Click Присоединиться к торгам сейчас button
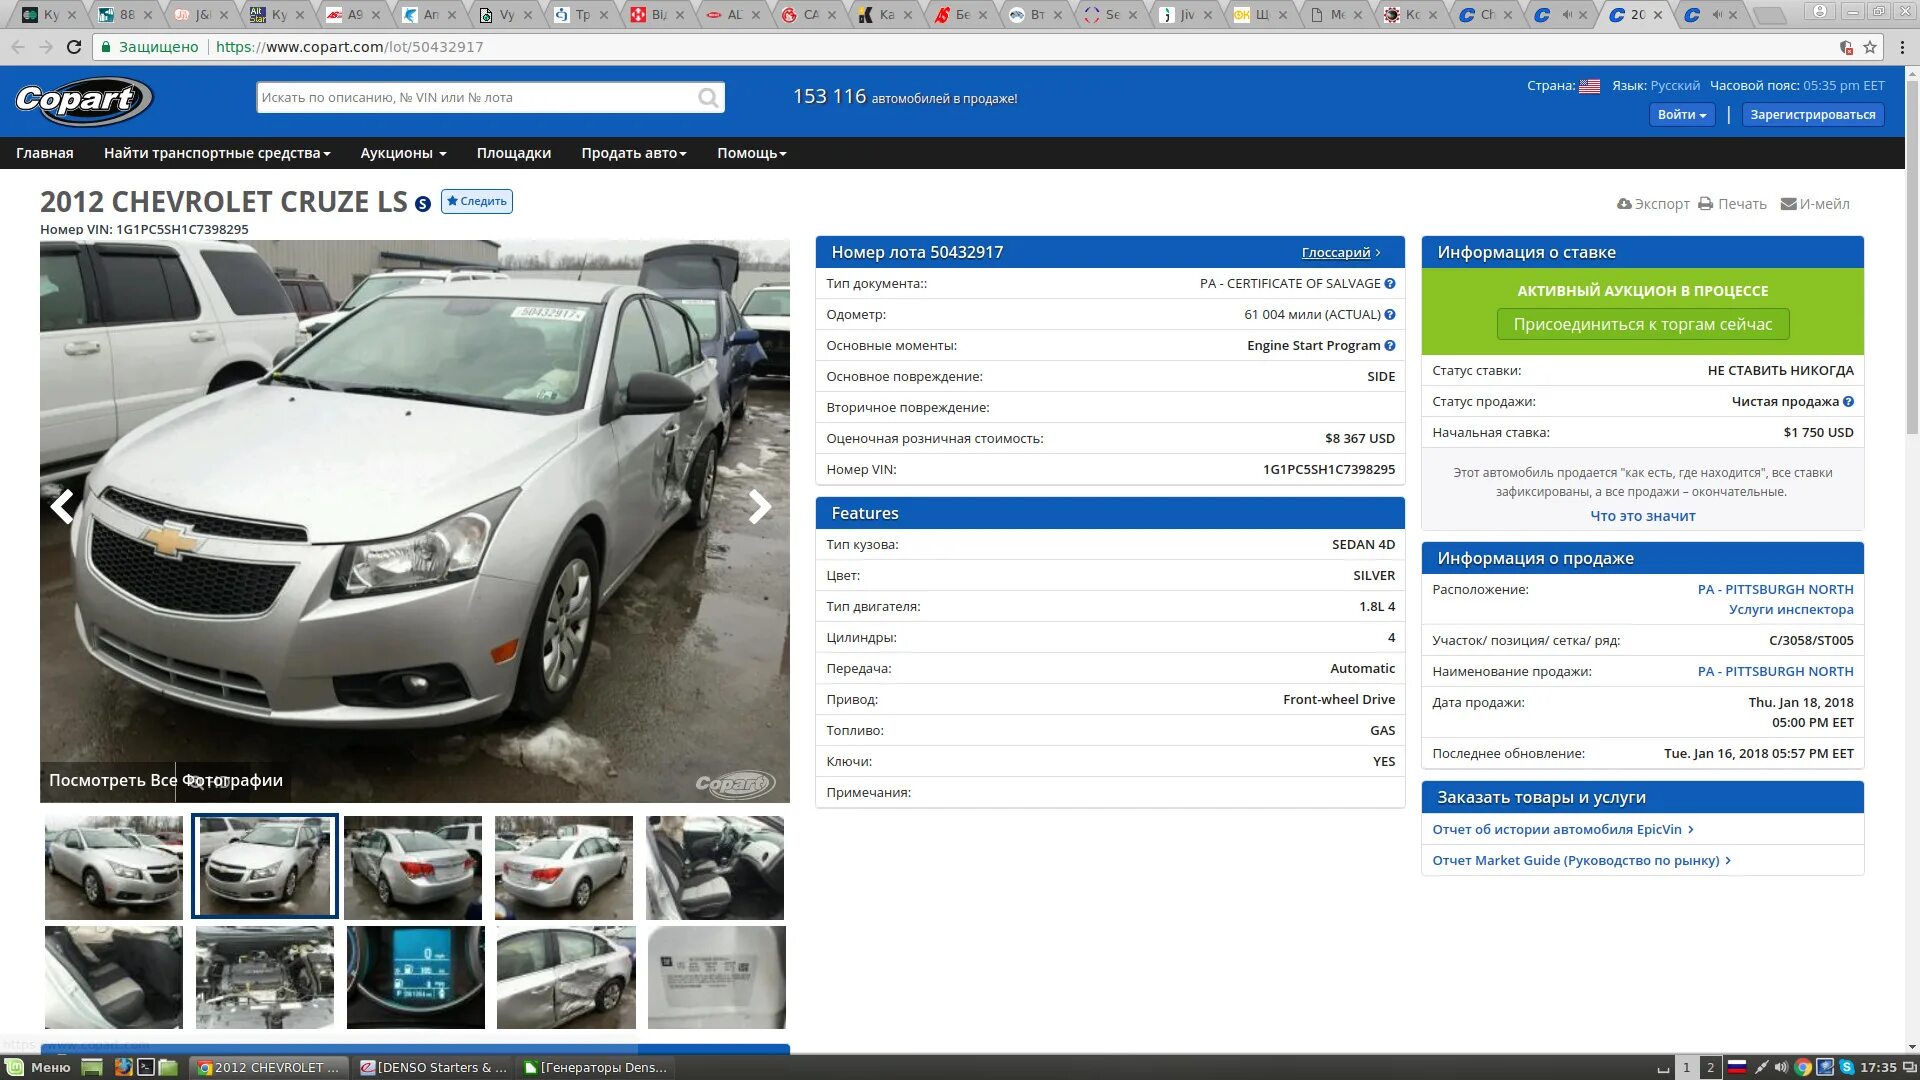Viewport: 1920px width, 1080px height. 1642,325
